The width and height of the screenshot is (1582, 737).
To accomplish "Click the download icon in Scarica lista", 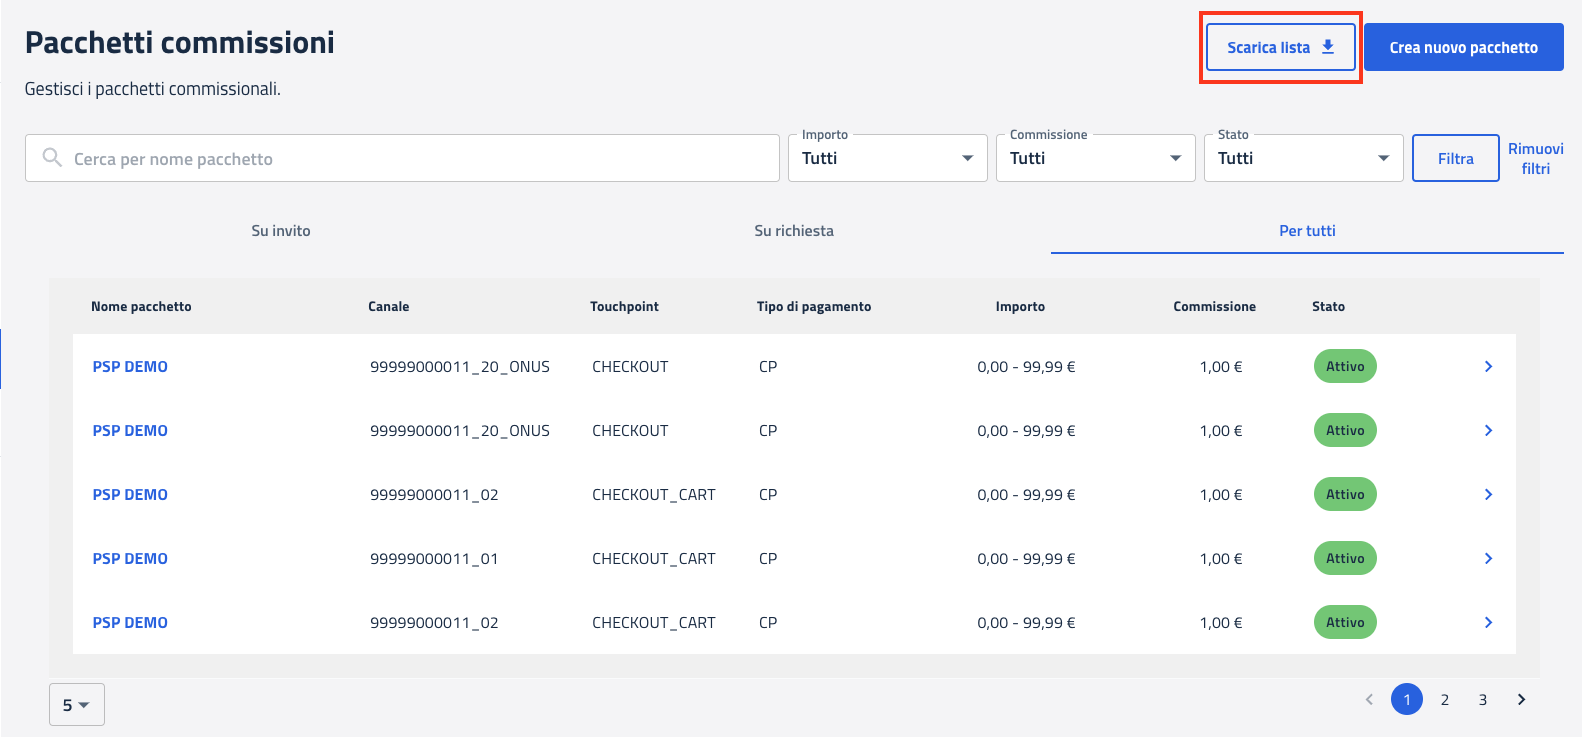I will point(1328,47).
